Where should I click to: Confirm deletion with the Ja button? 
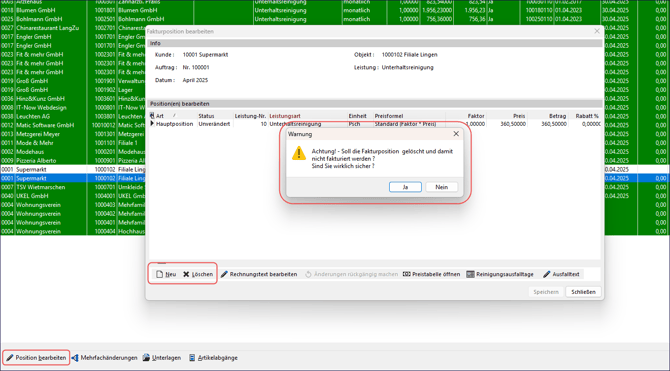pos(405,187)
